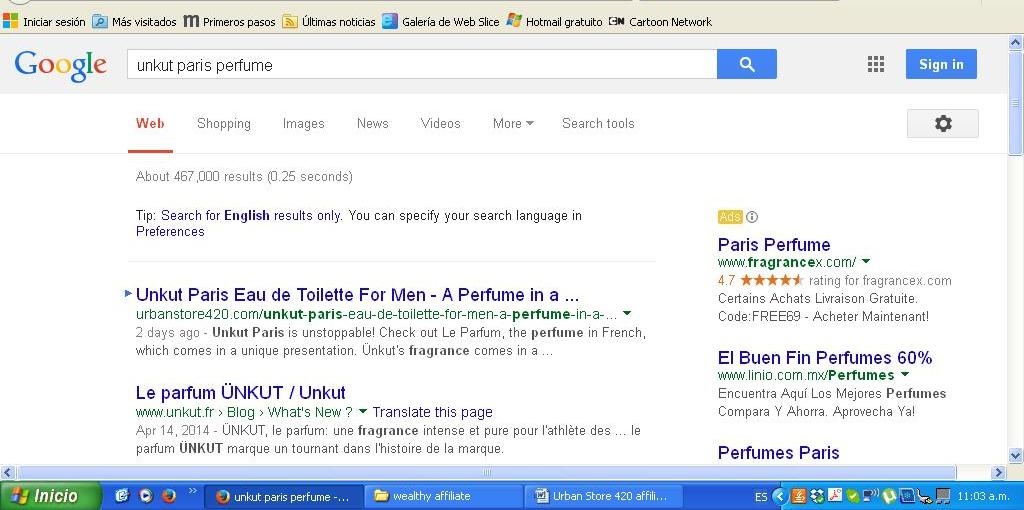Open Galería de Web Slice bookmark

tap(440, 22)
